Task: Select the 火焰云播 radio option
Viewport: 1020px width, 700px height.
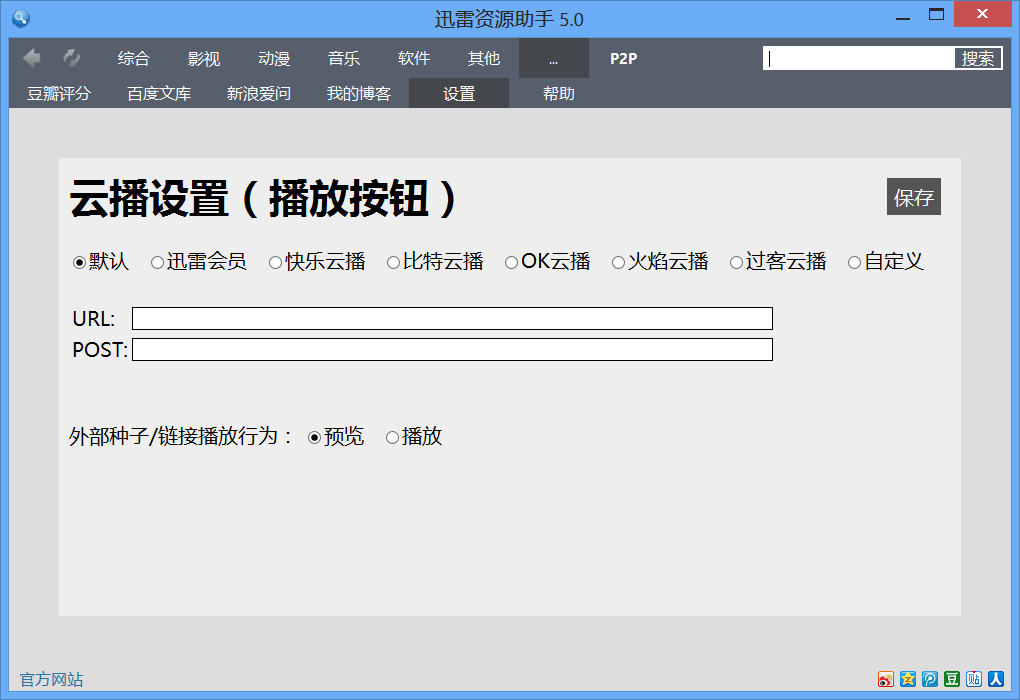Action: click(x=618, y=263)
